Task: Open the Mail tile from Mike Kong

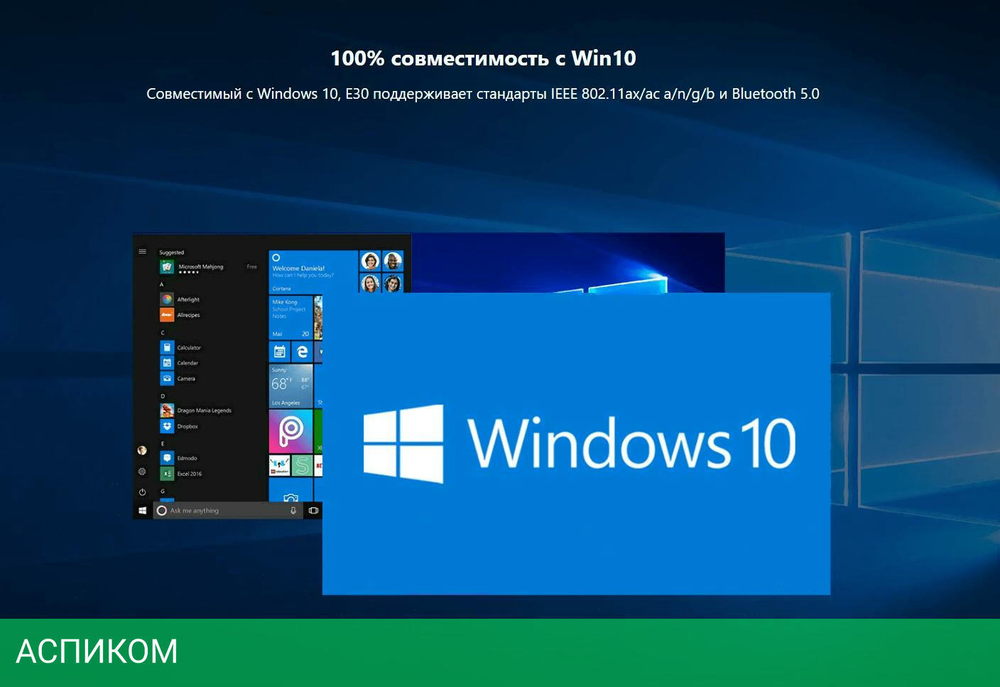Action: pos(291,317)
